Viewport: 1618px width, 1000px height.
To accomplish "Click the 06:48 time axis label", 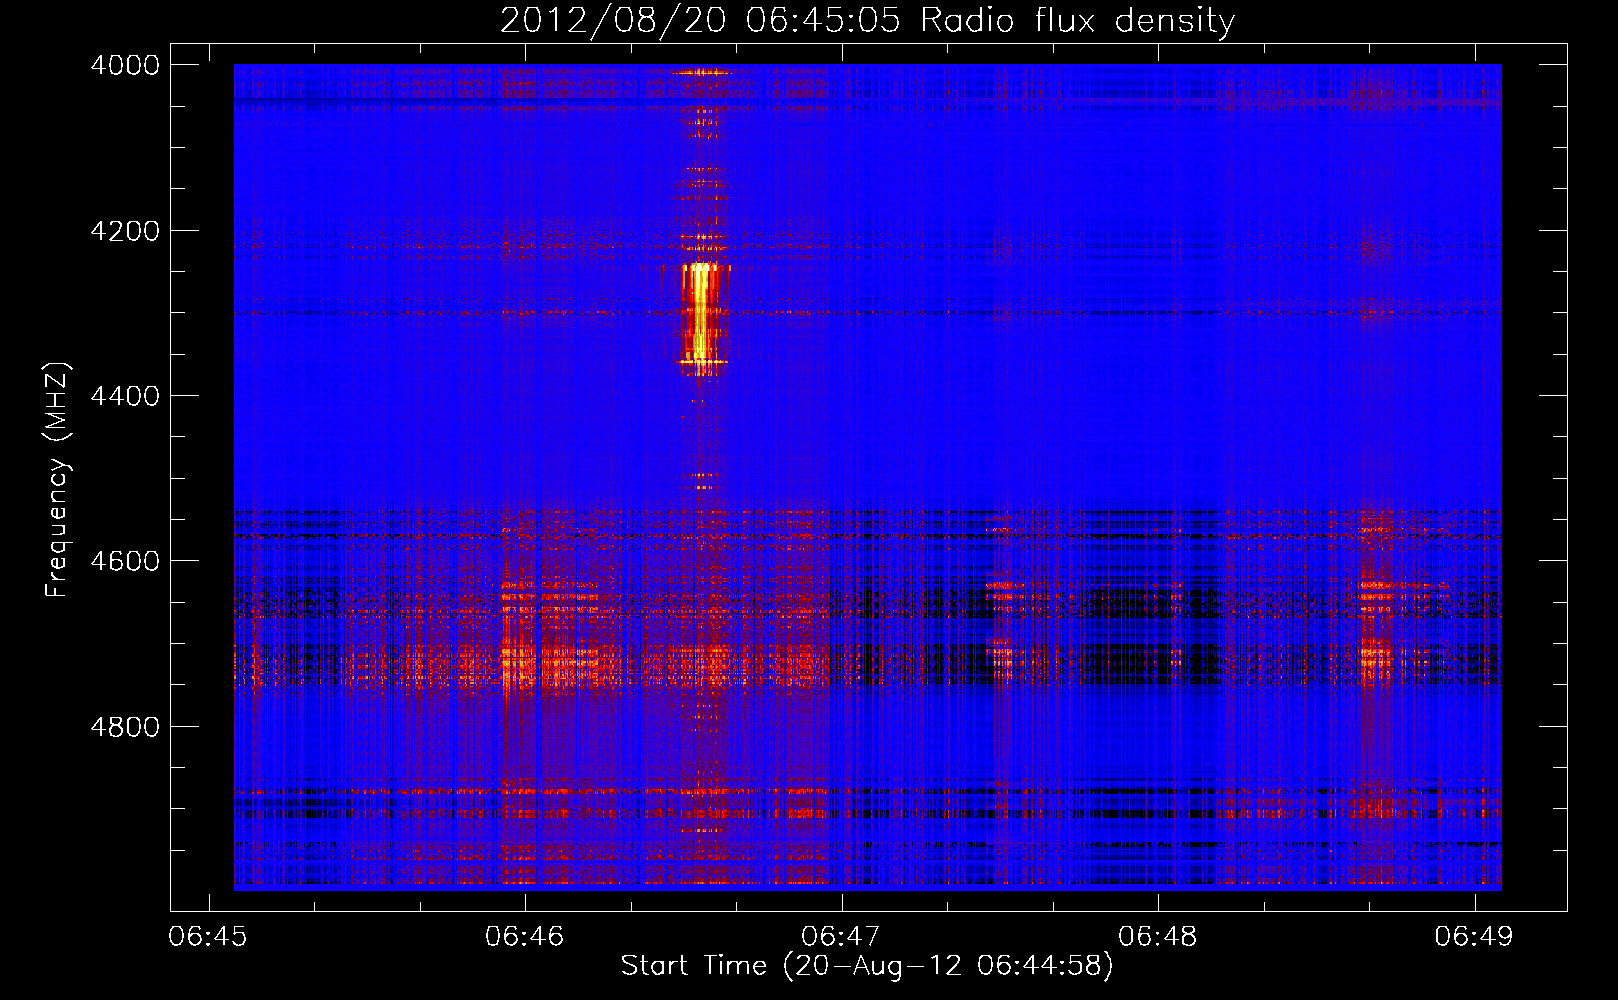I will (x=1158, y=936).
